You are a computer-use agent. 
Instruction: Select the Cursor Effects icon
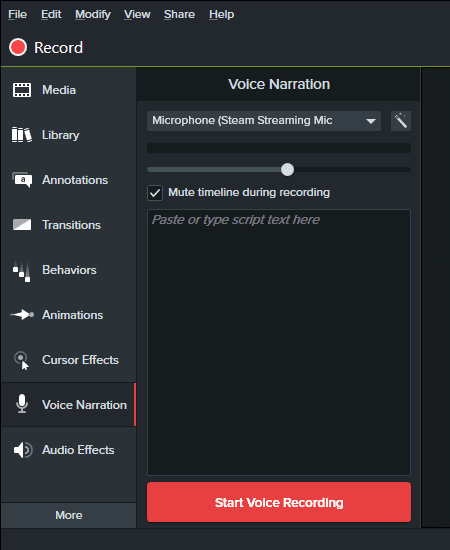coord(22,361)
